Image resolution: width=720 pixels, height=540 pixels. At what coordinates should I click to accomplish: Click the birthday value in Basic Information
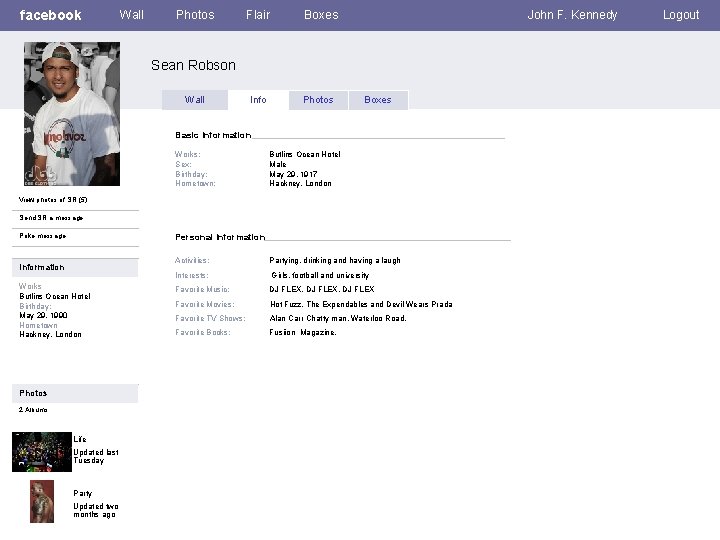tap(293, 174)
